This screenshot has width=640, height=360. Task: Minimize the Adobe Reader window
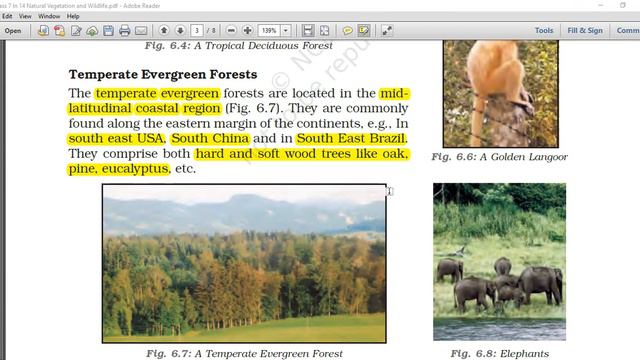[x=600, y=5]
